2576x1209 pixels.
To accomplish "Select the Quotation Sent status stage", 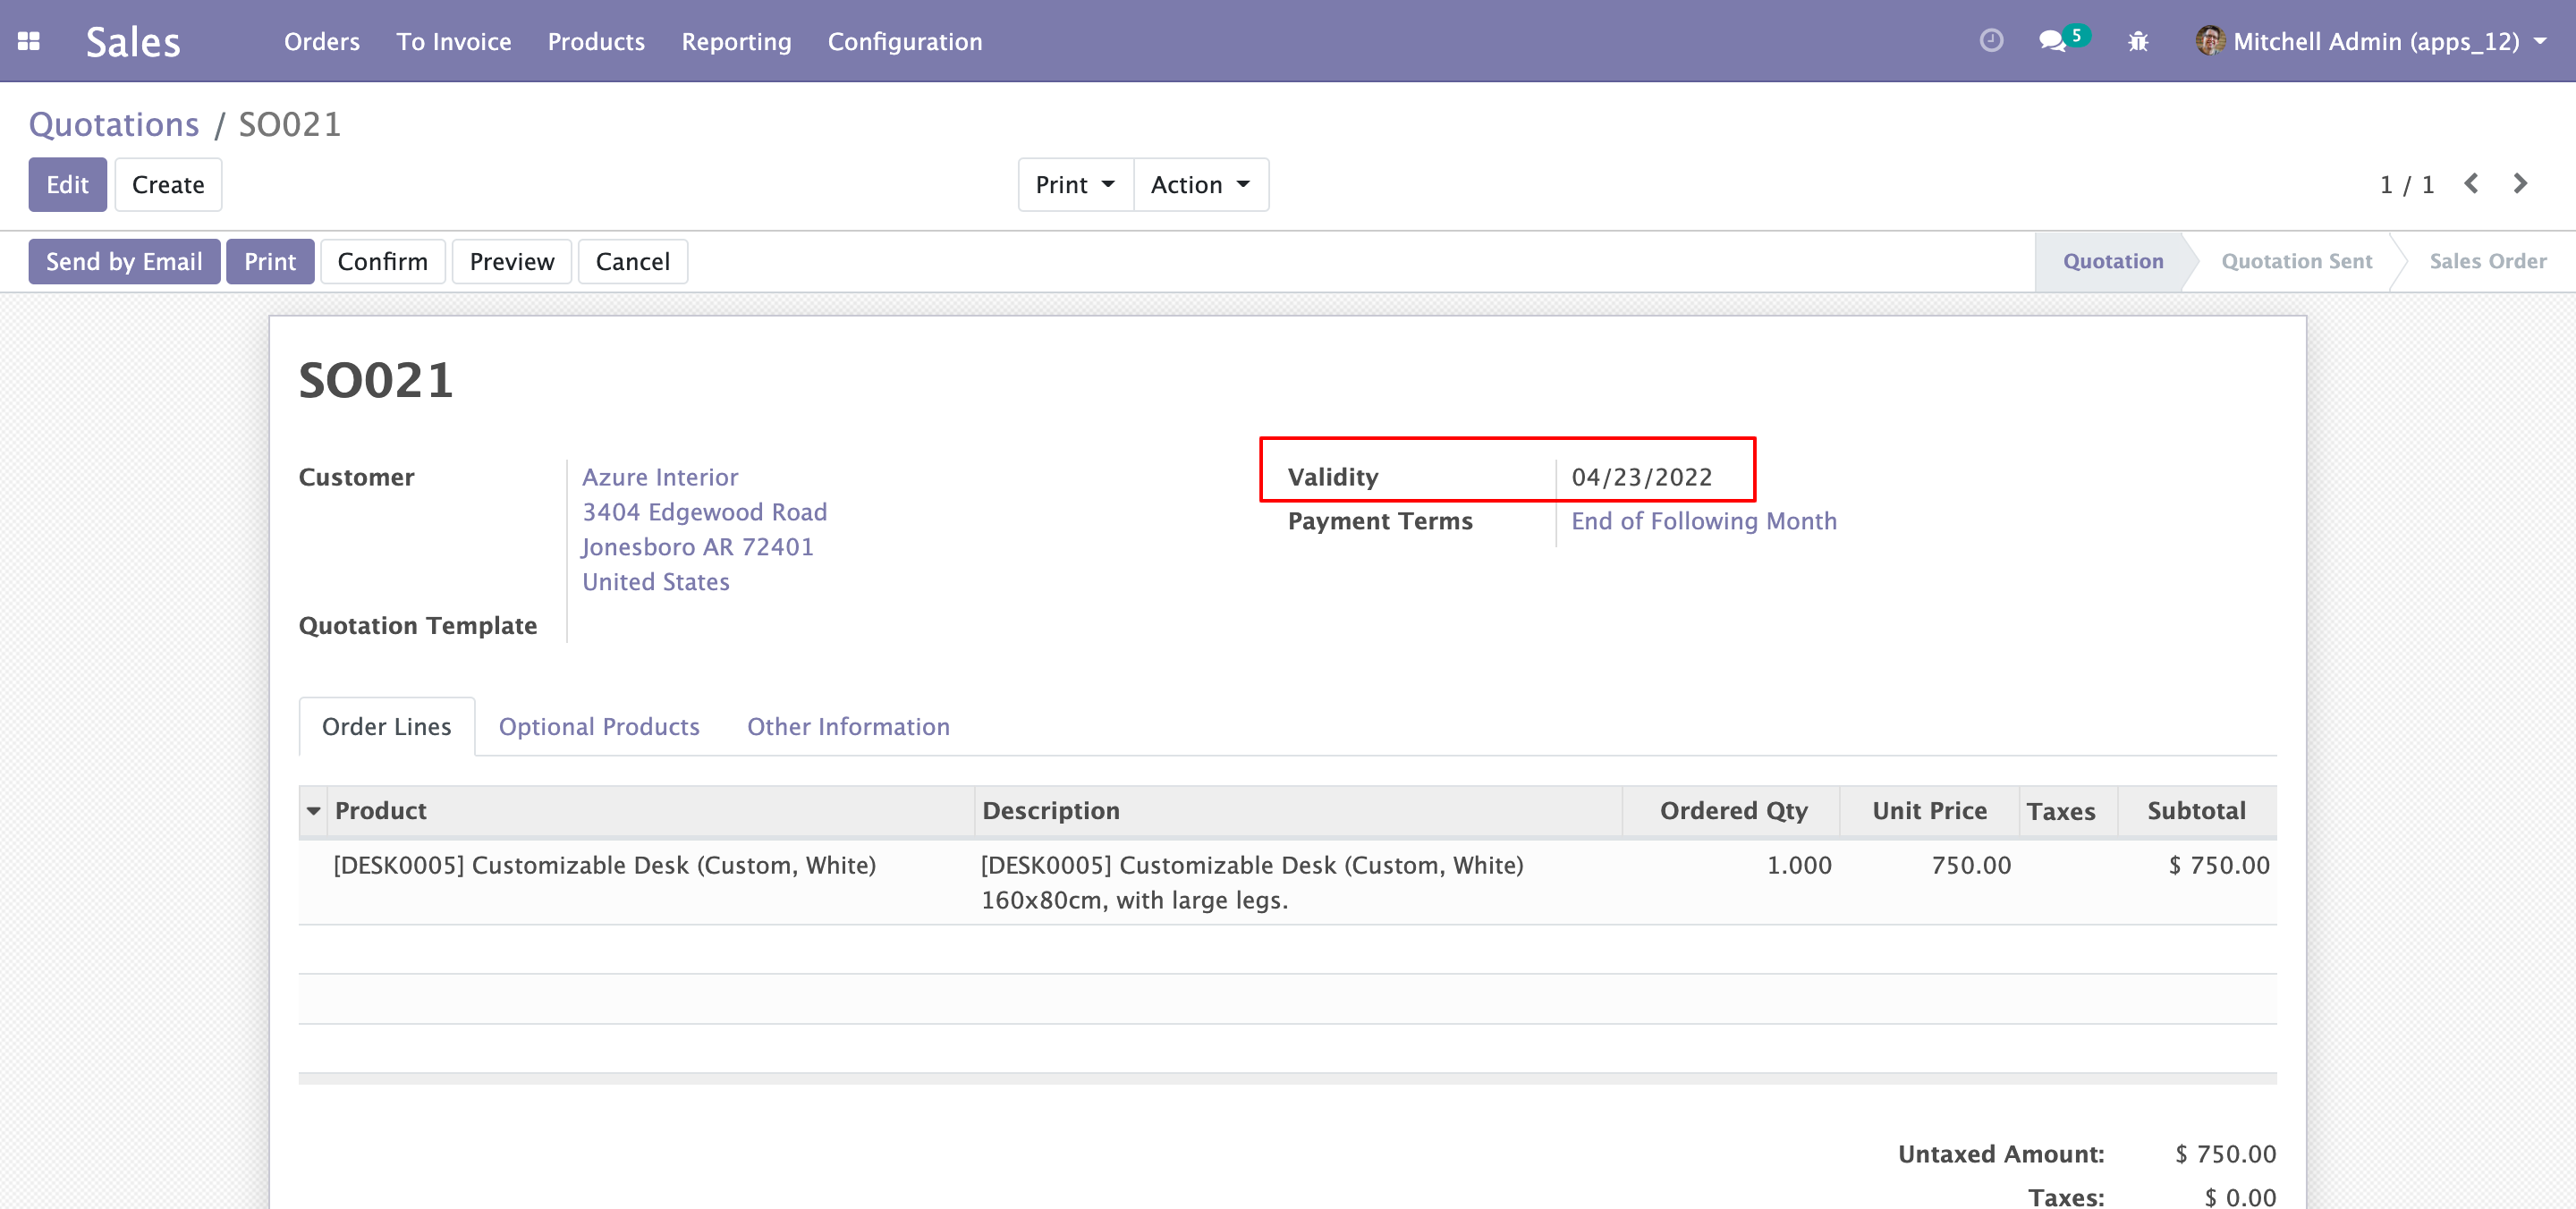I will tap(2296, 262).
